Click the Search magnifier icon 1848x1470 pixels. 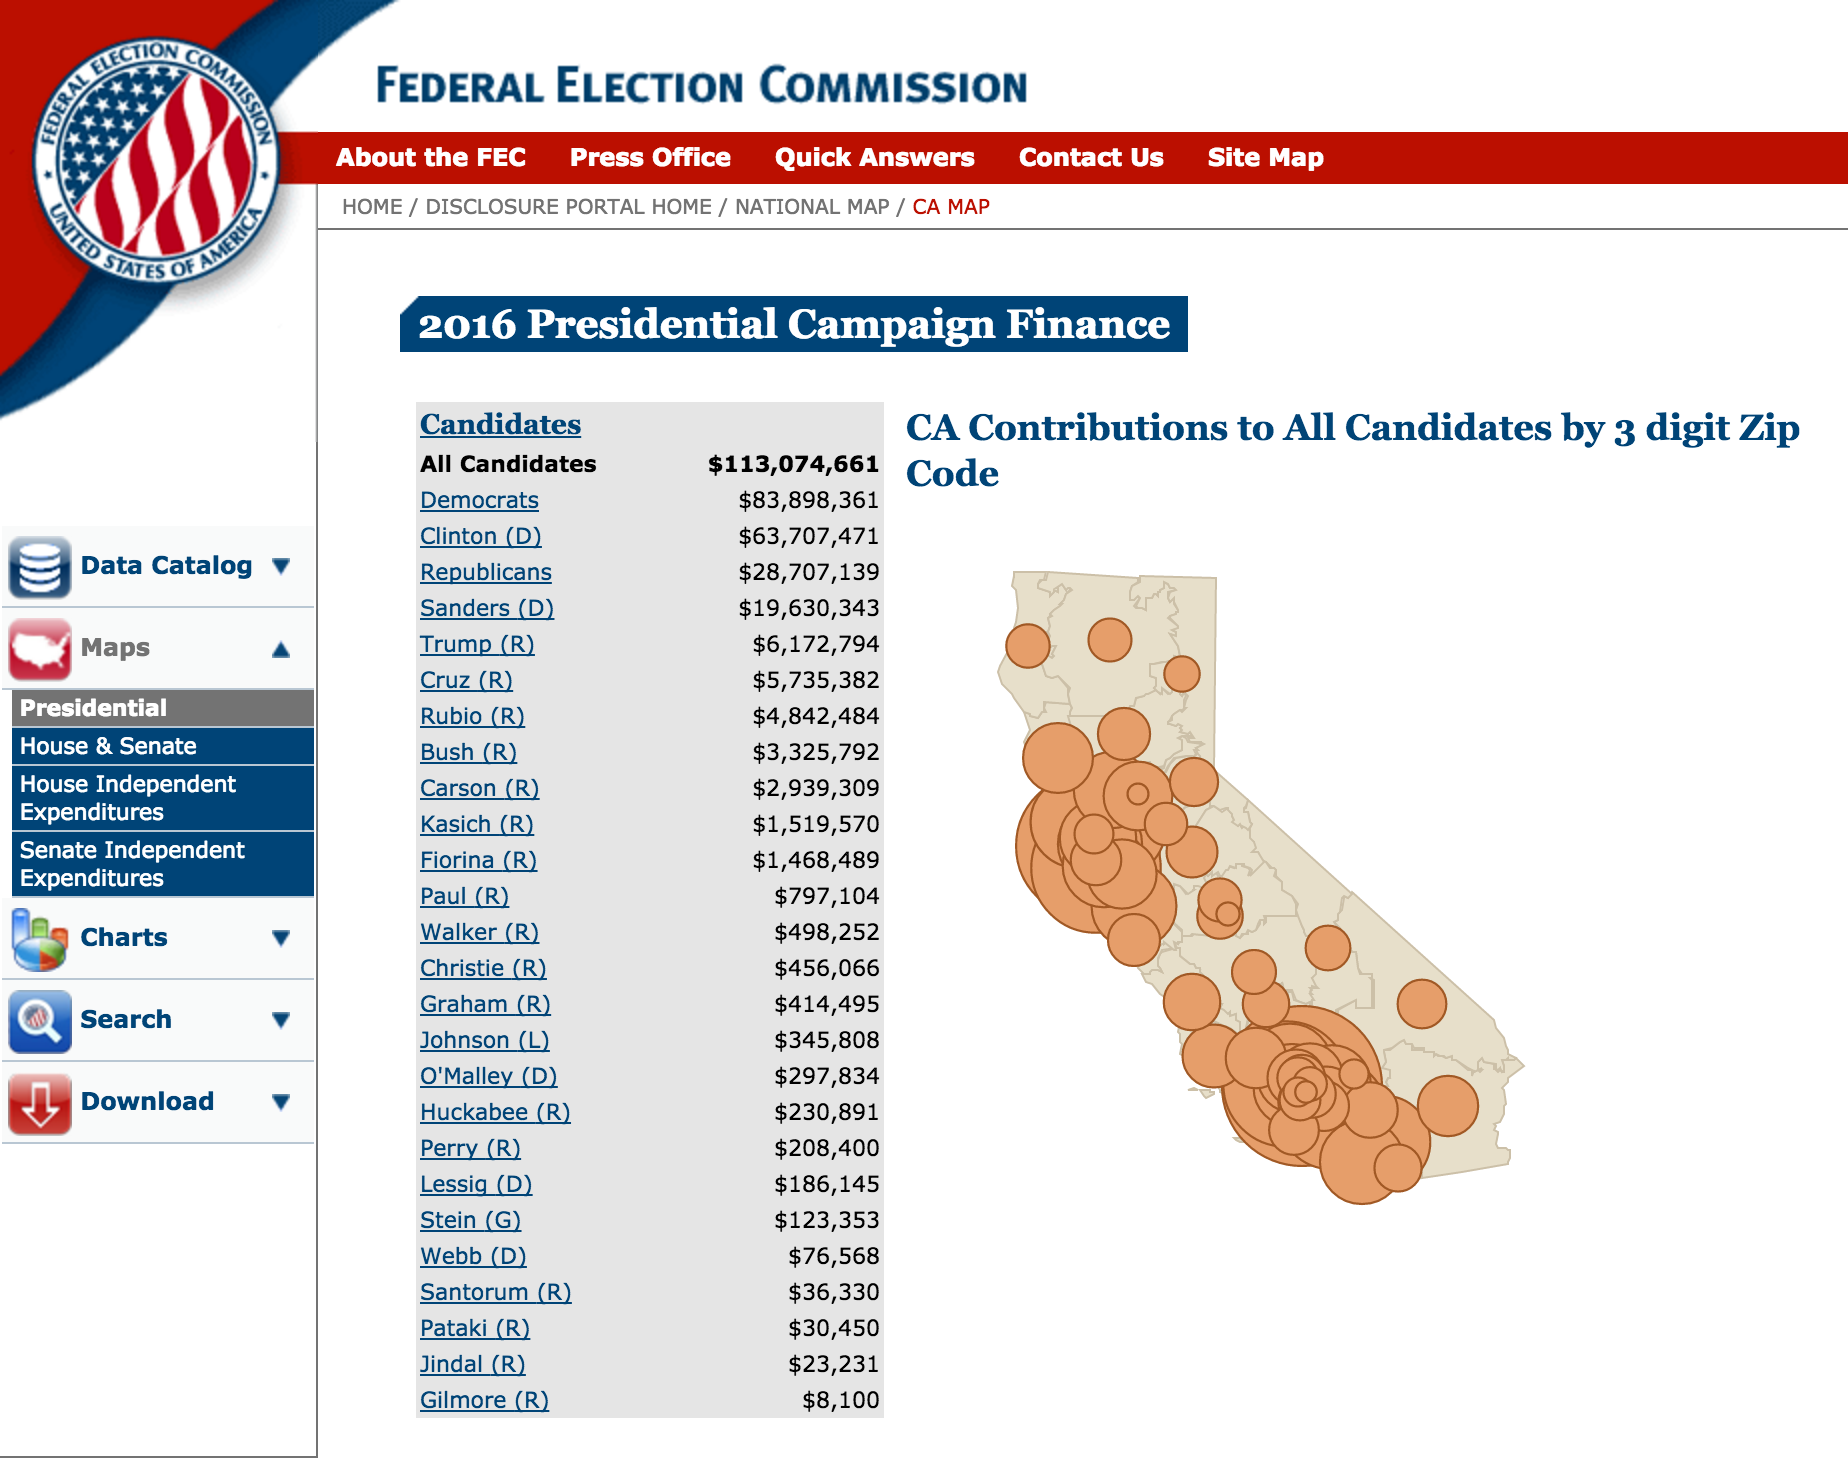click(40, 1021)
